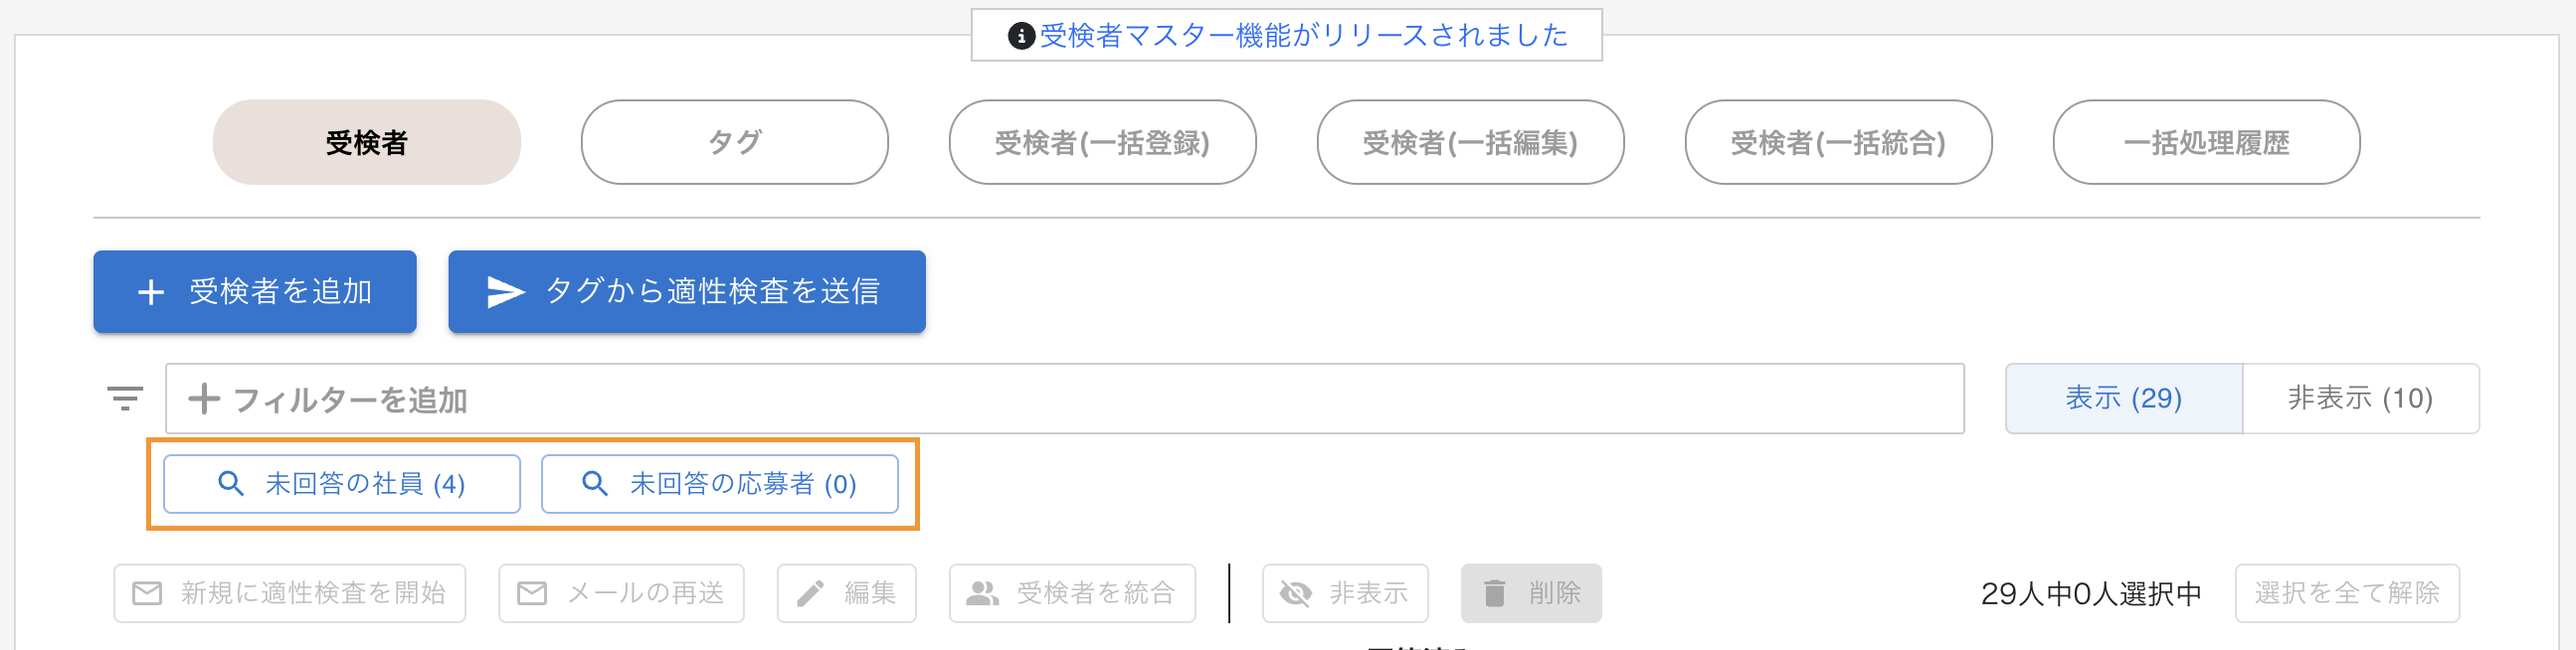Open 受検者マスター機能がリリースされました link

tap(1304, 36)
